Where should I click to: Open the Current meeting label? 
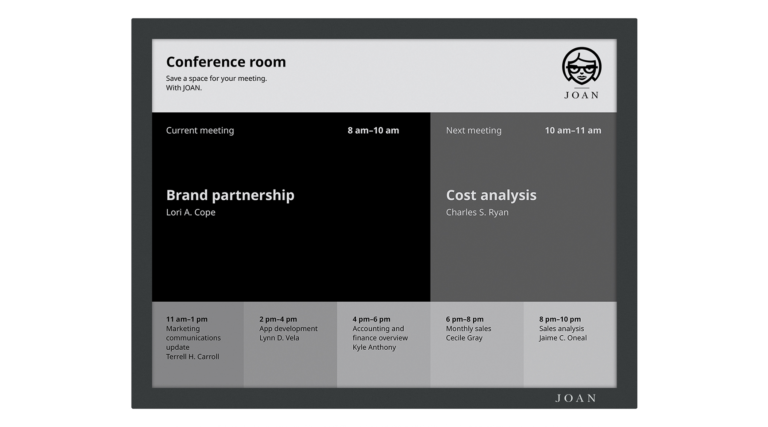(x=200, y=130)
